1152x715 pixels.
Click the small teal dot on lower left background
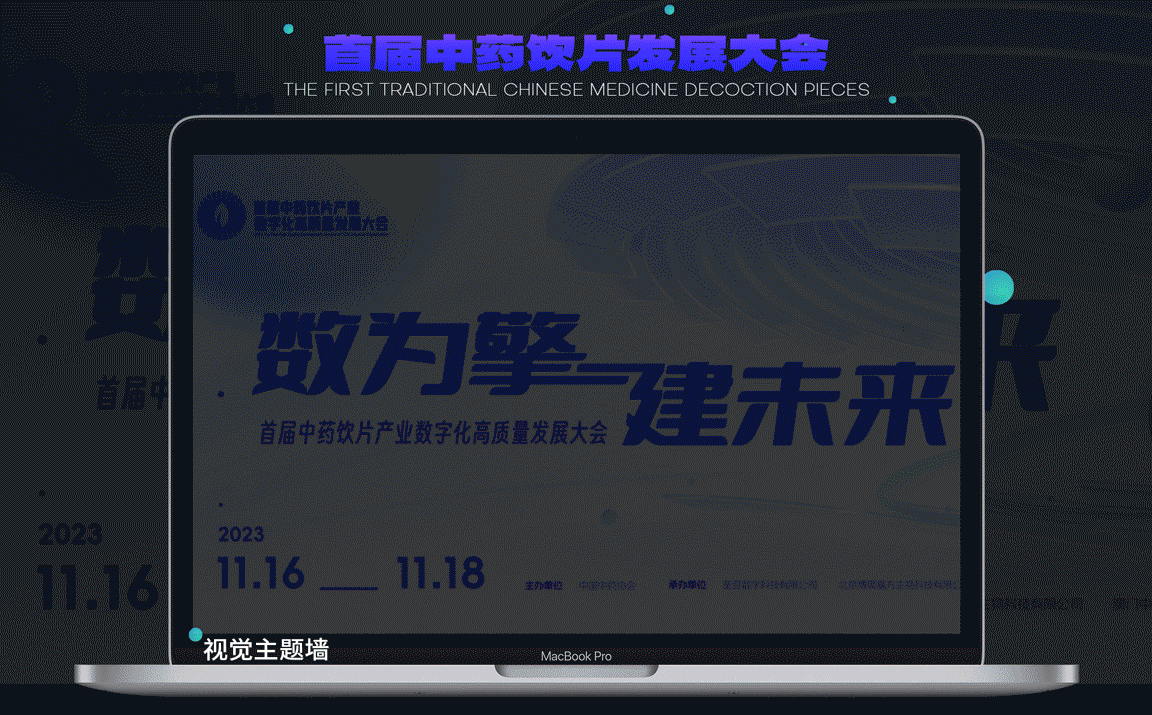[x=41, y=494]
